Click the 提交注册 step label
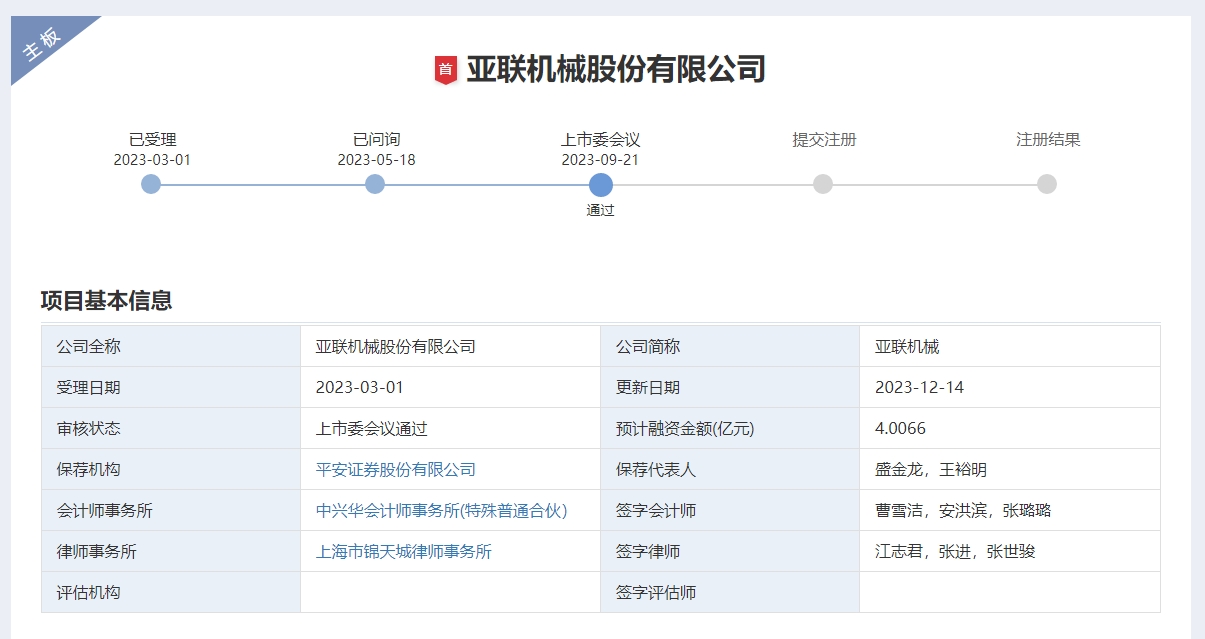1205x639 pixels. 825,140
